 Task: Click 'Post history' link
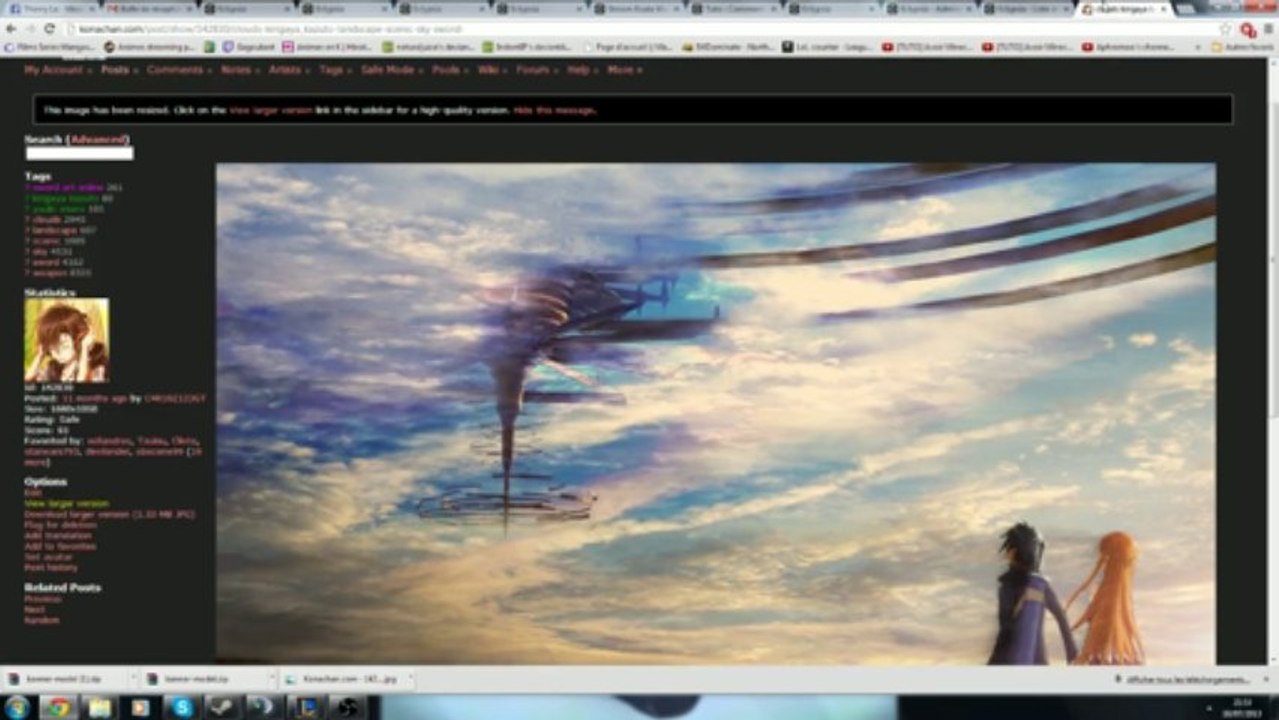tap(50, 568)
